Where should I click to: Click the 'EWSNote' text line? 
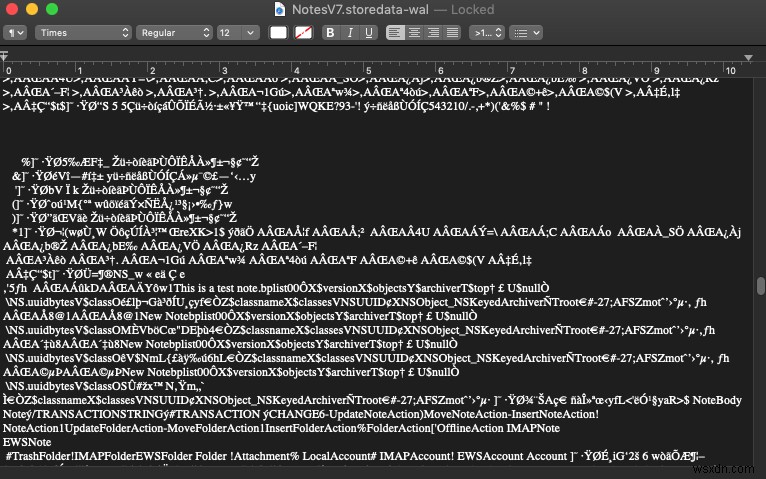point(27,442)
